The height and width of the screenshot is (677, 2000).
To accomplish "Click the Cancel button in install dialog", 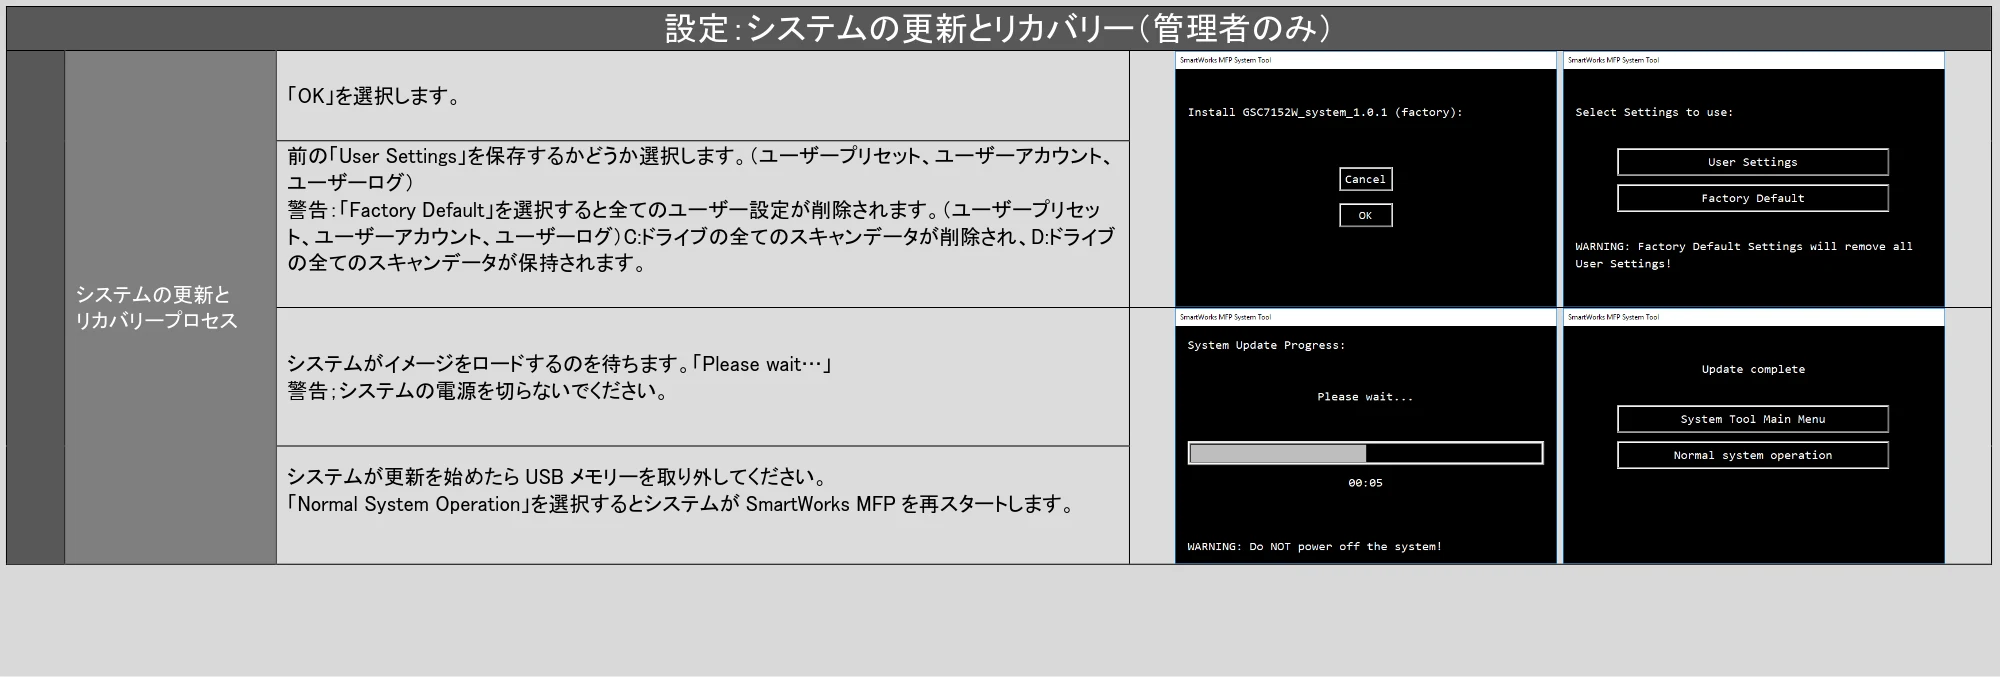I will pos(1365,179).
